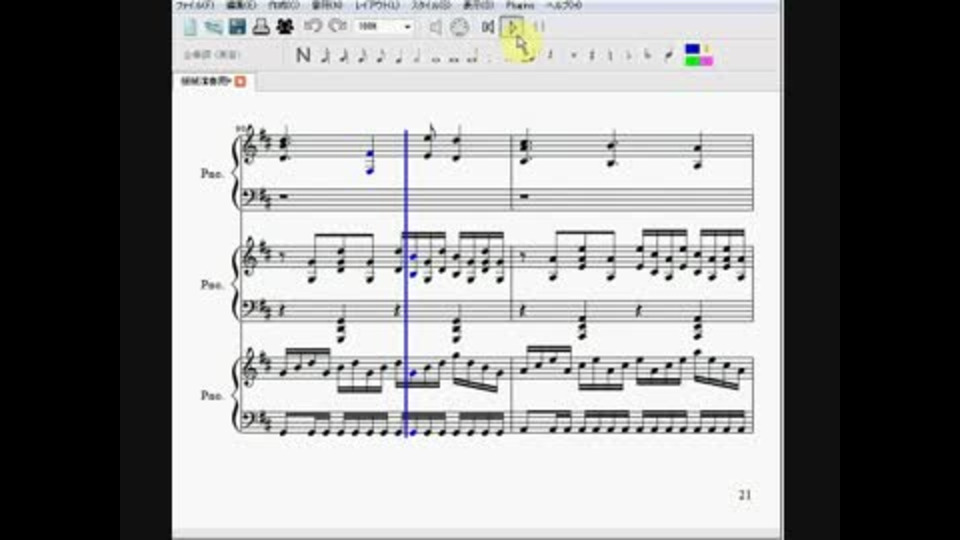The height and width of the screenshot is (540, 960).
Task: Undo the last edit
Action: 313,26
